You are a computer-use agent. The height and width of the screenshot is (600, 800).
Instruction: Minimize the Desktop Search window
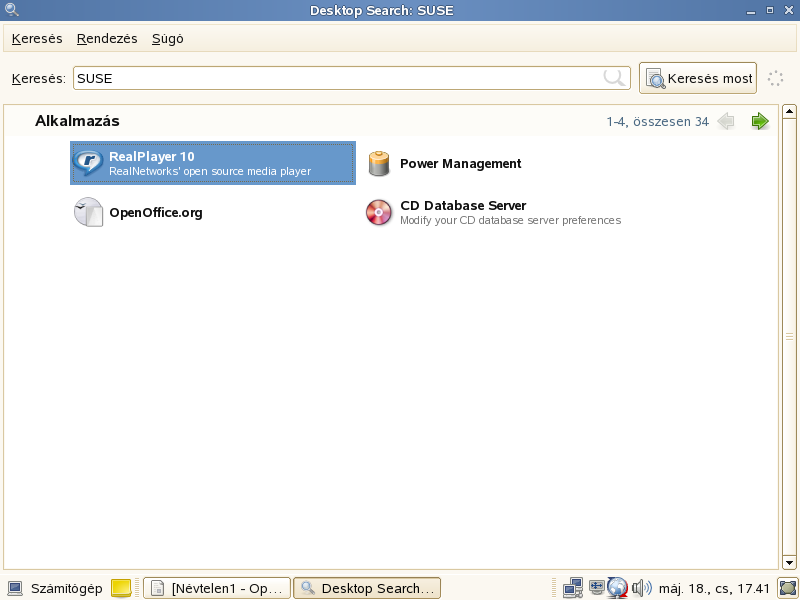(x=751, y=10)
